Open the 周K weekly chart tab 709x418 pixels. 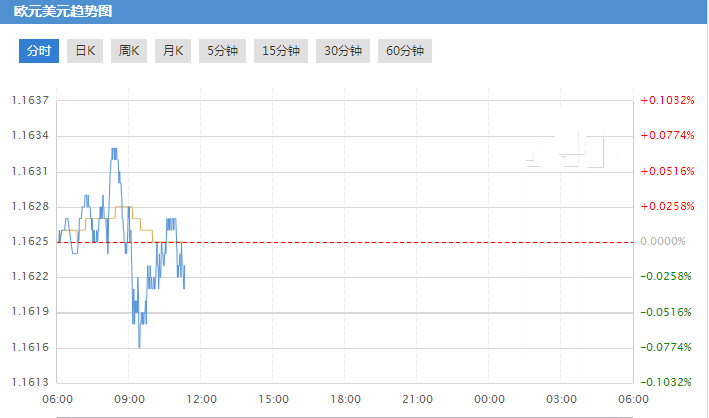tap(128, 51)
